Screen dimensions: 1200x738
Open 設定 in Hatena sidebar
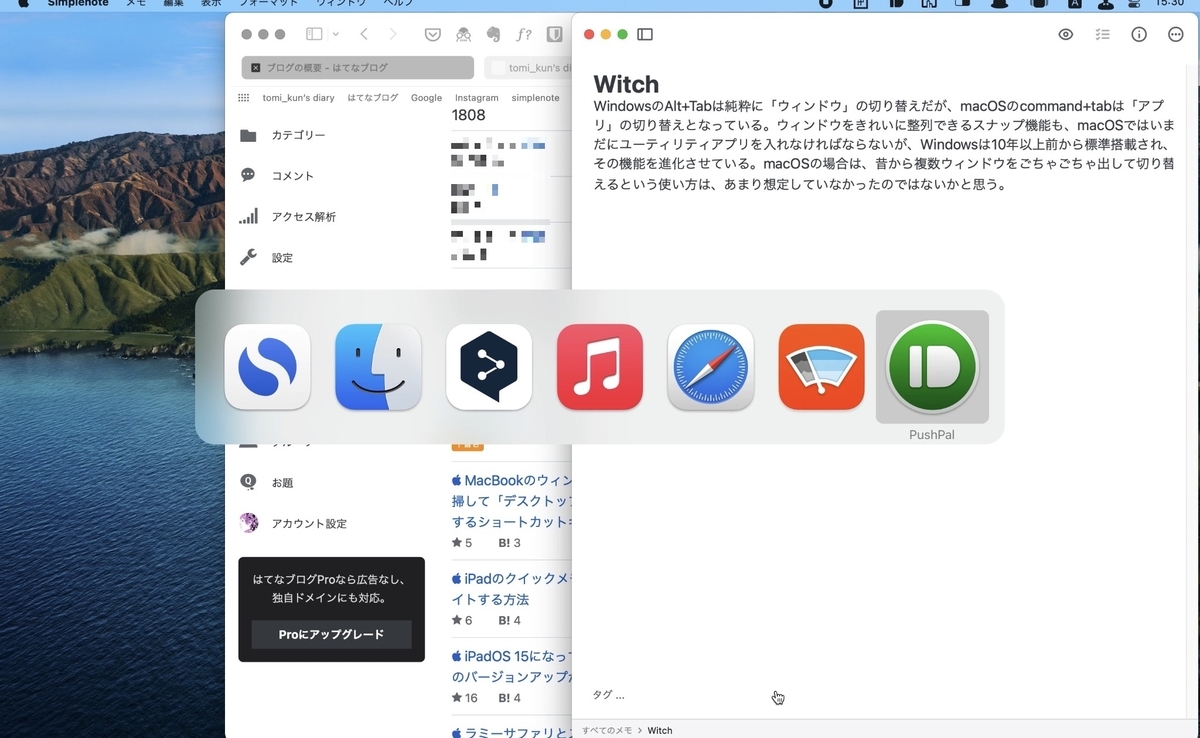tap(282, 258)
